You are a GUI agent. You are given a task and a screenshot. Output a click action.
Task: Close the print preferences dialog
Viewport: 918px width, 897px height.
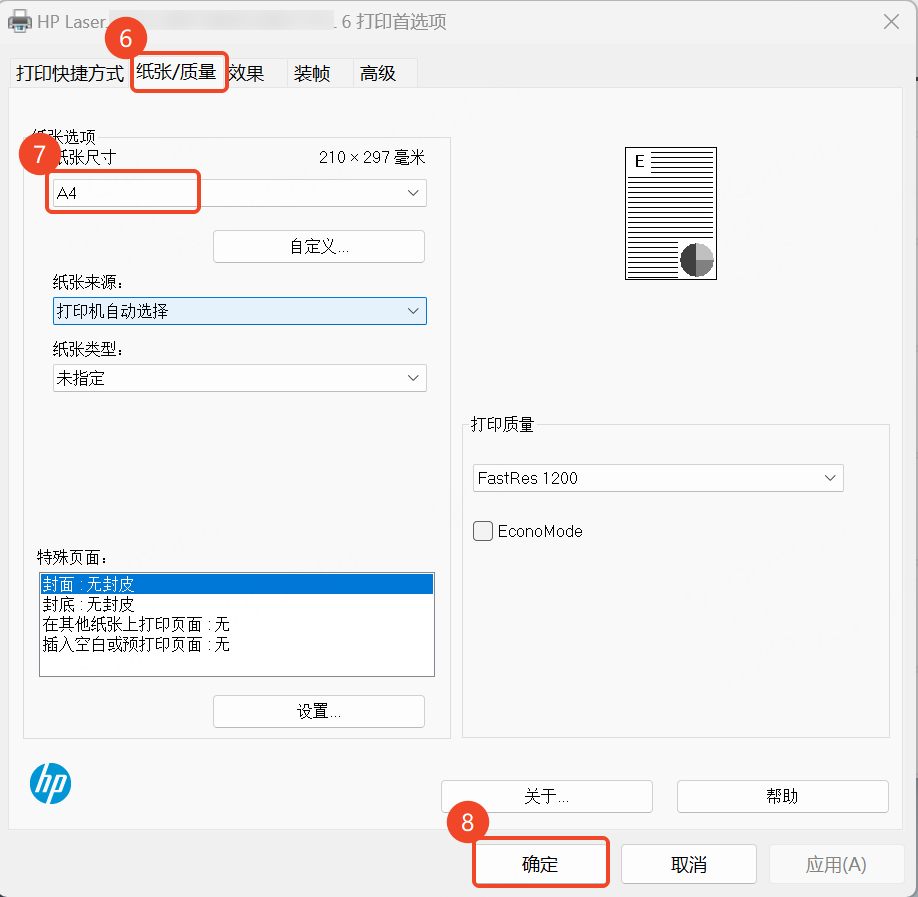891,22
